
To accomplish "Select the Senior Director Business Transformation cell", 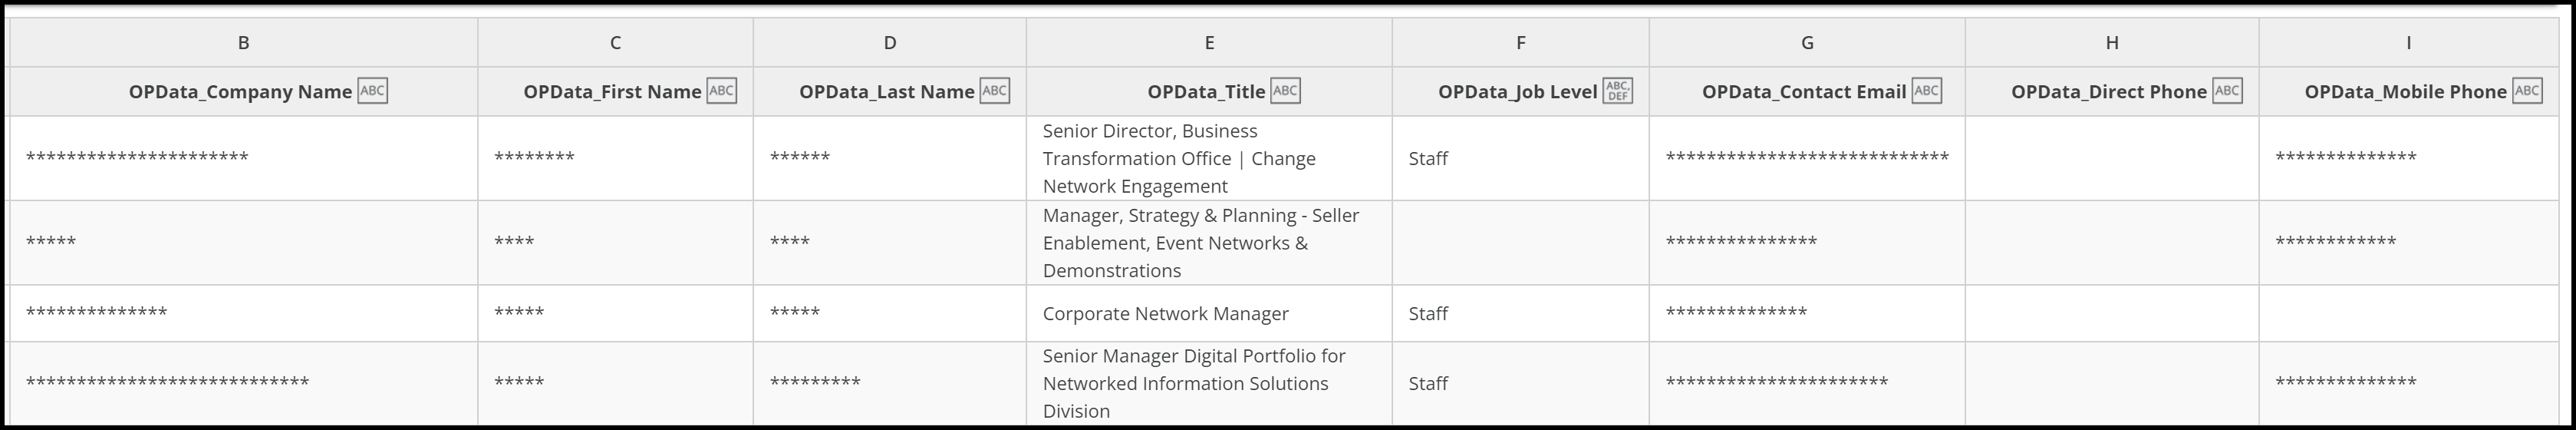I will [x=1209, y=158].
